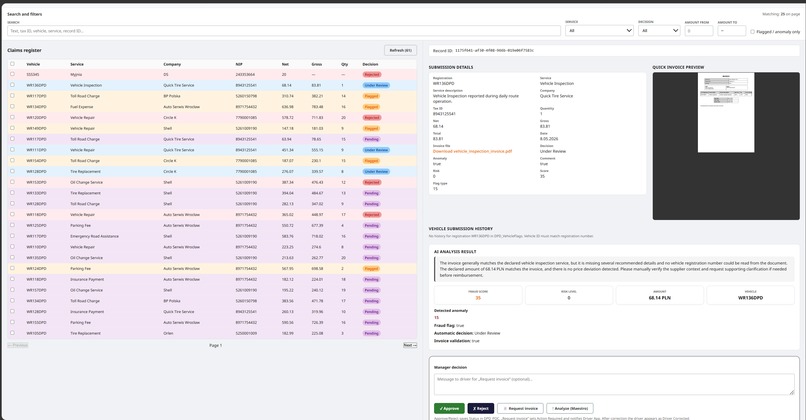The image size is (806, 420).
Task: Click the manager decision message textbox
Action: pyautogui.click(x=614, y=384)
